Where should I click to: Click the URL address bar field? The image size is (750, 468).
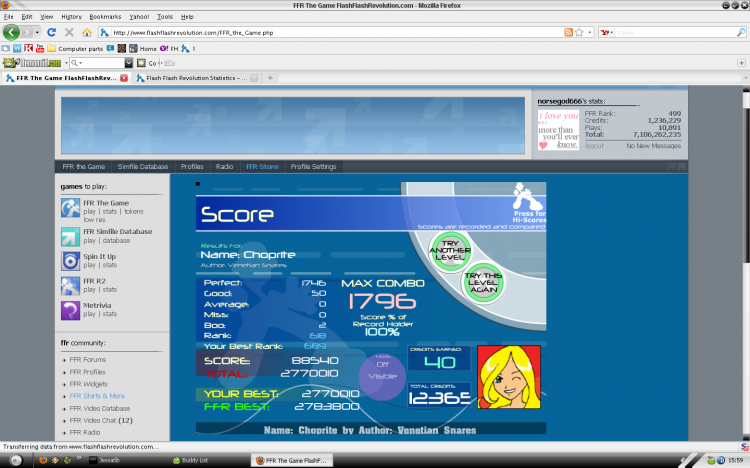(337, 33)
